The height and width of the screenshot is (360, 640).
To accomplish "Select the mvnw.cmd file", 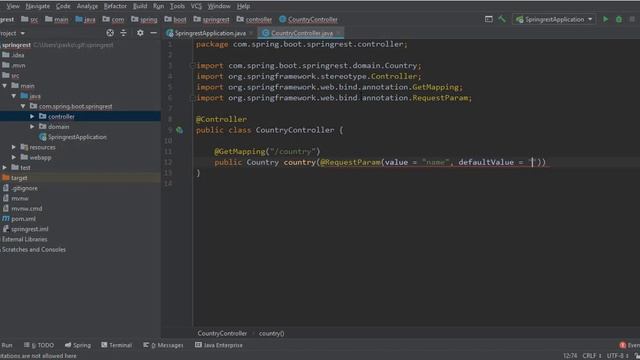I will pos(22,209).
